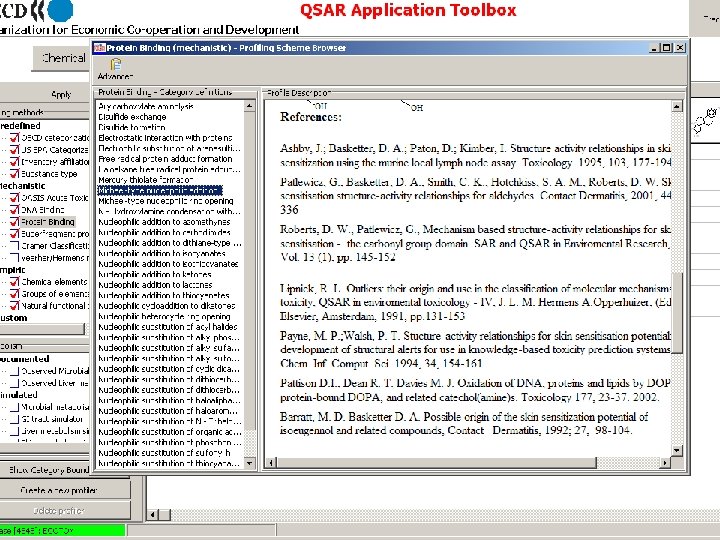Click the Apply button
Viewport: 720px width, 540px height.
click(61, 95)
